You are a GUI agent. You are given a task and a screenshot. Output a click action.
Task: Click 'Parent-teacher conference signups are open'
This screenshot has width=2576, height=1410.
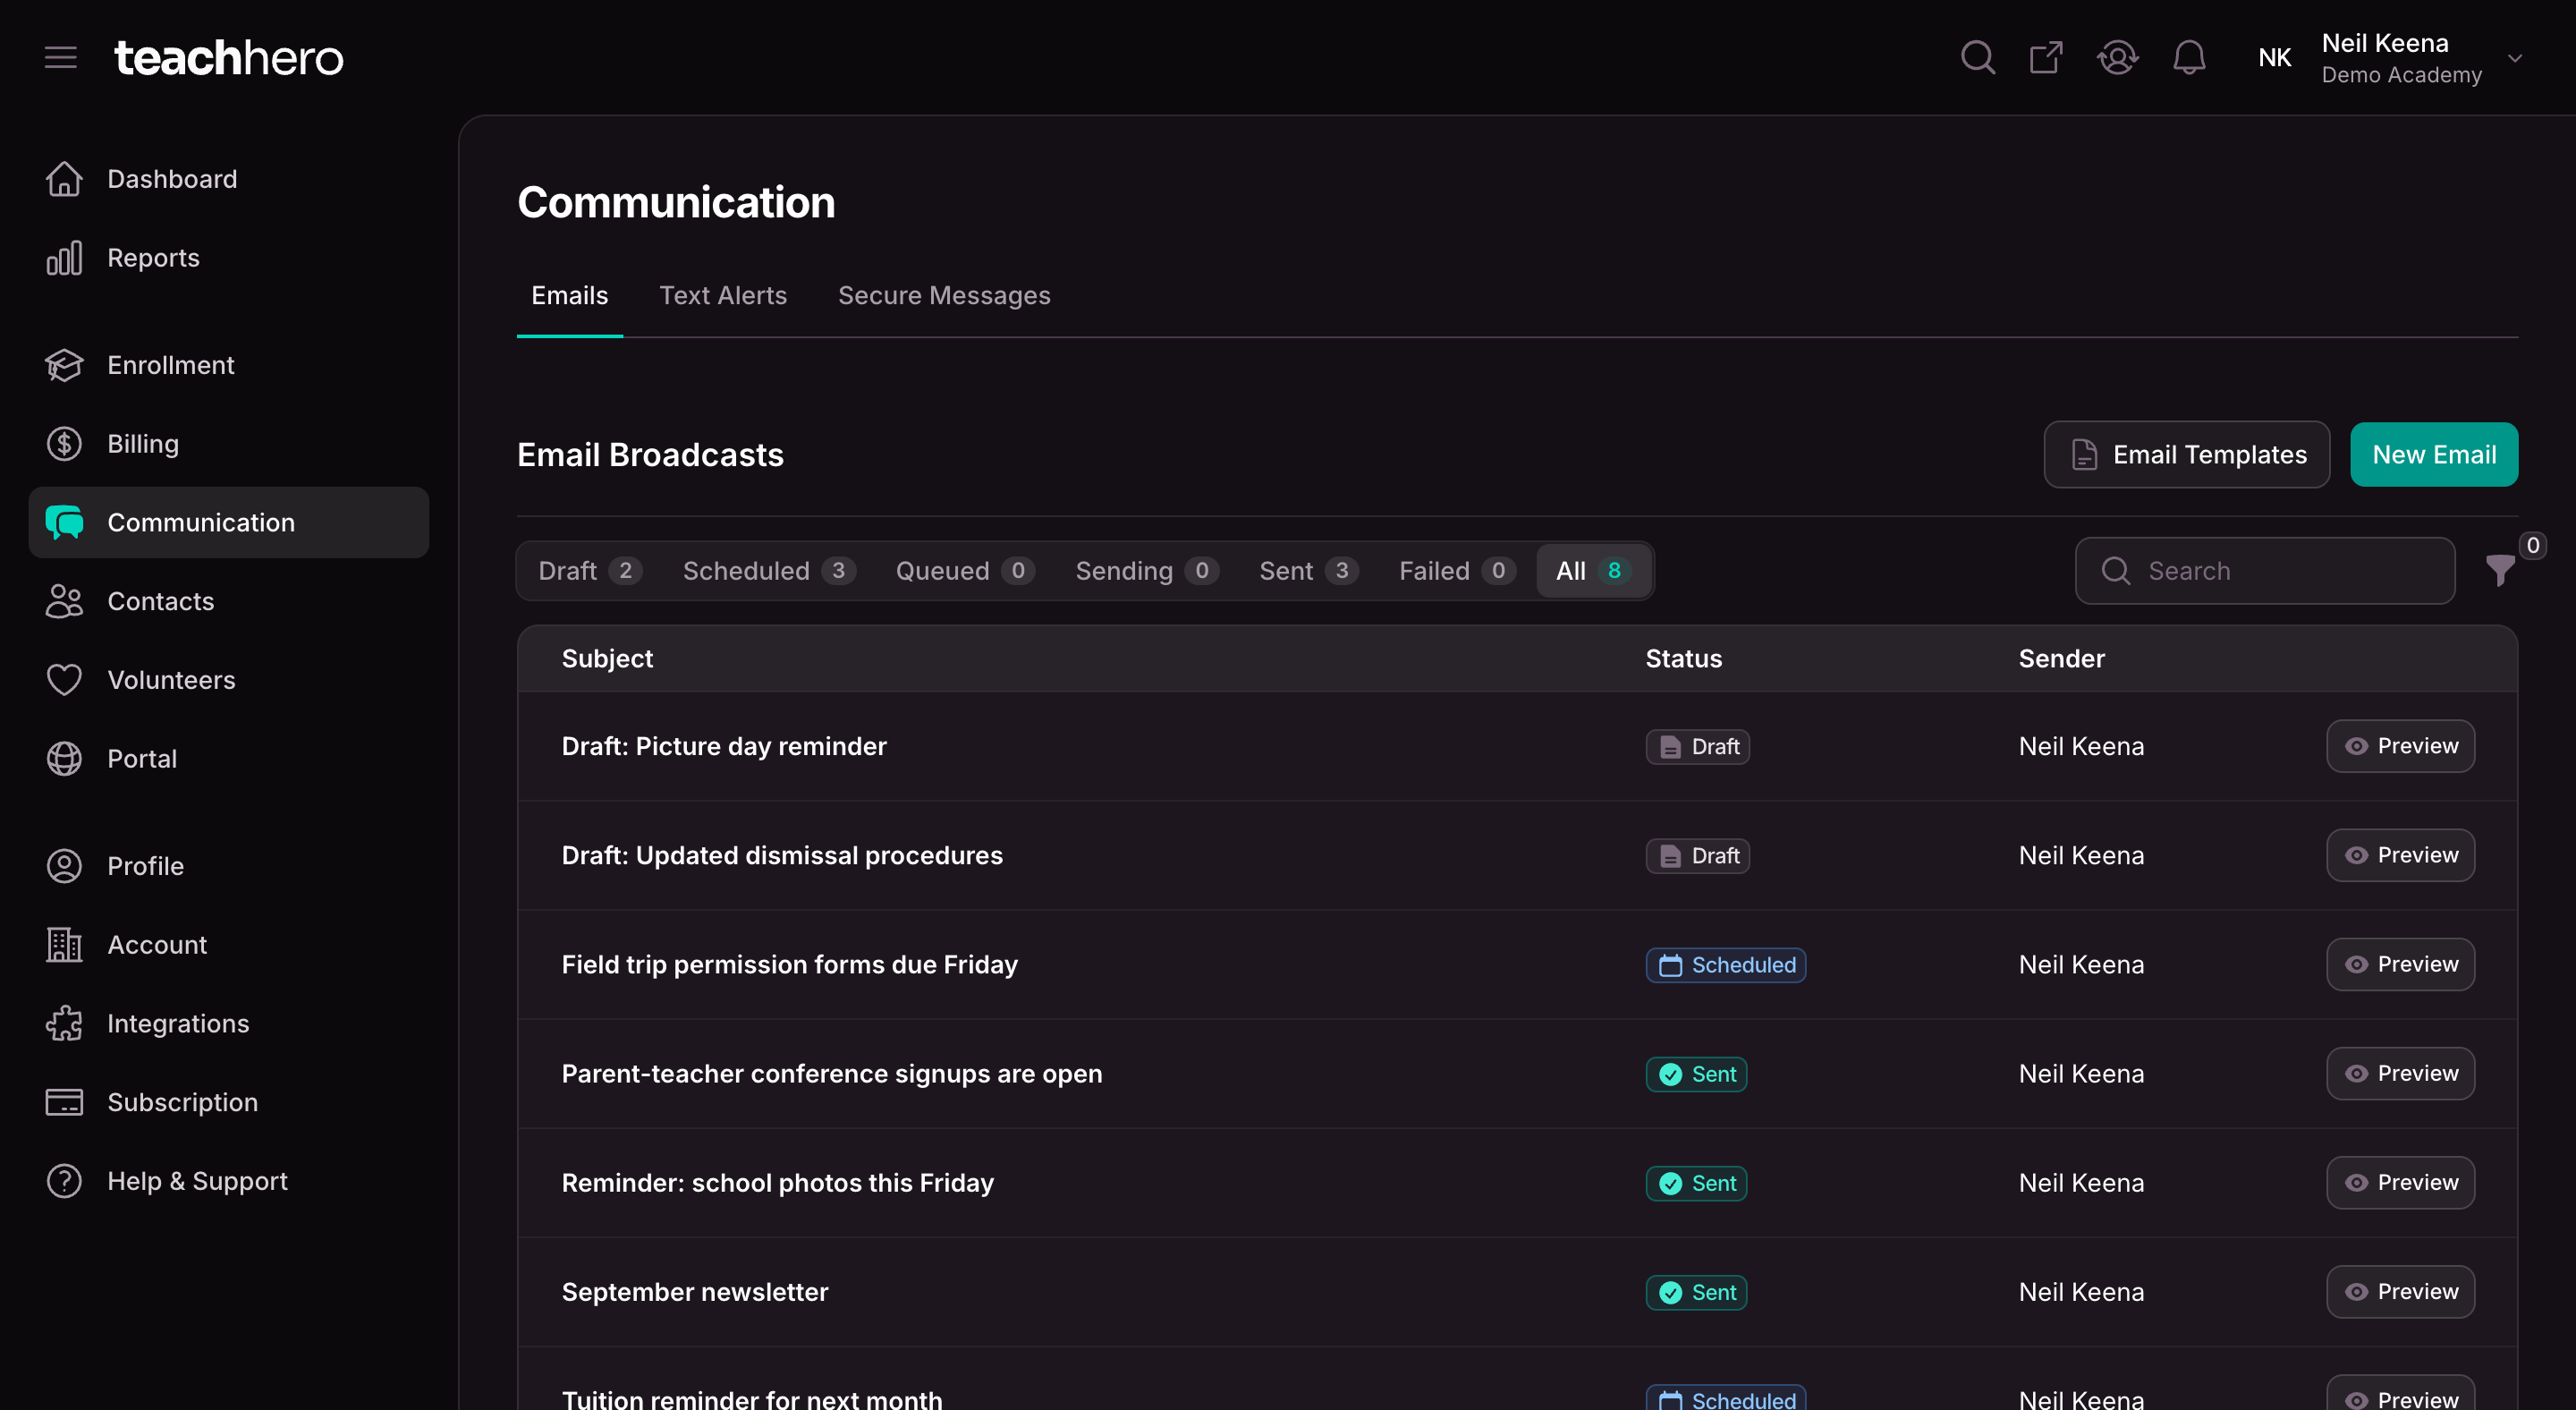point(832,1074)
